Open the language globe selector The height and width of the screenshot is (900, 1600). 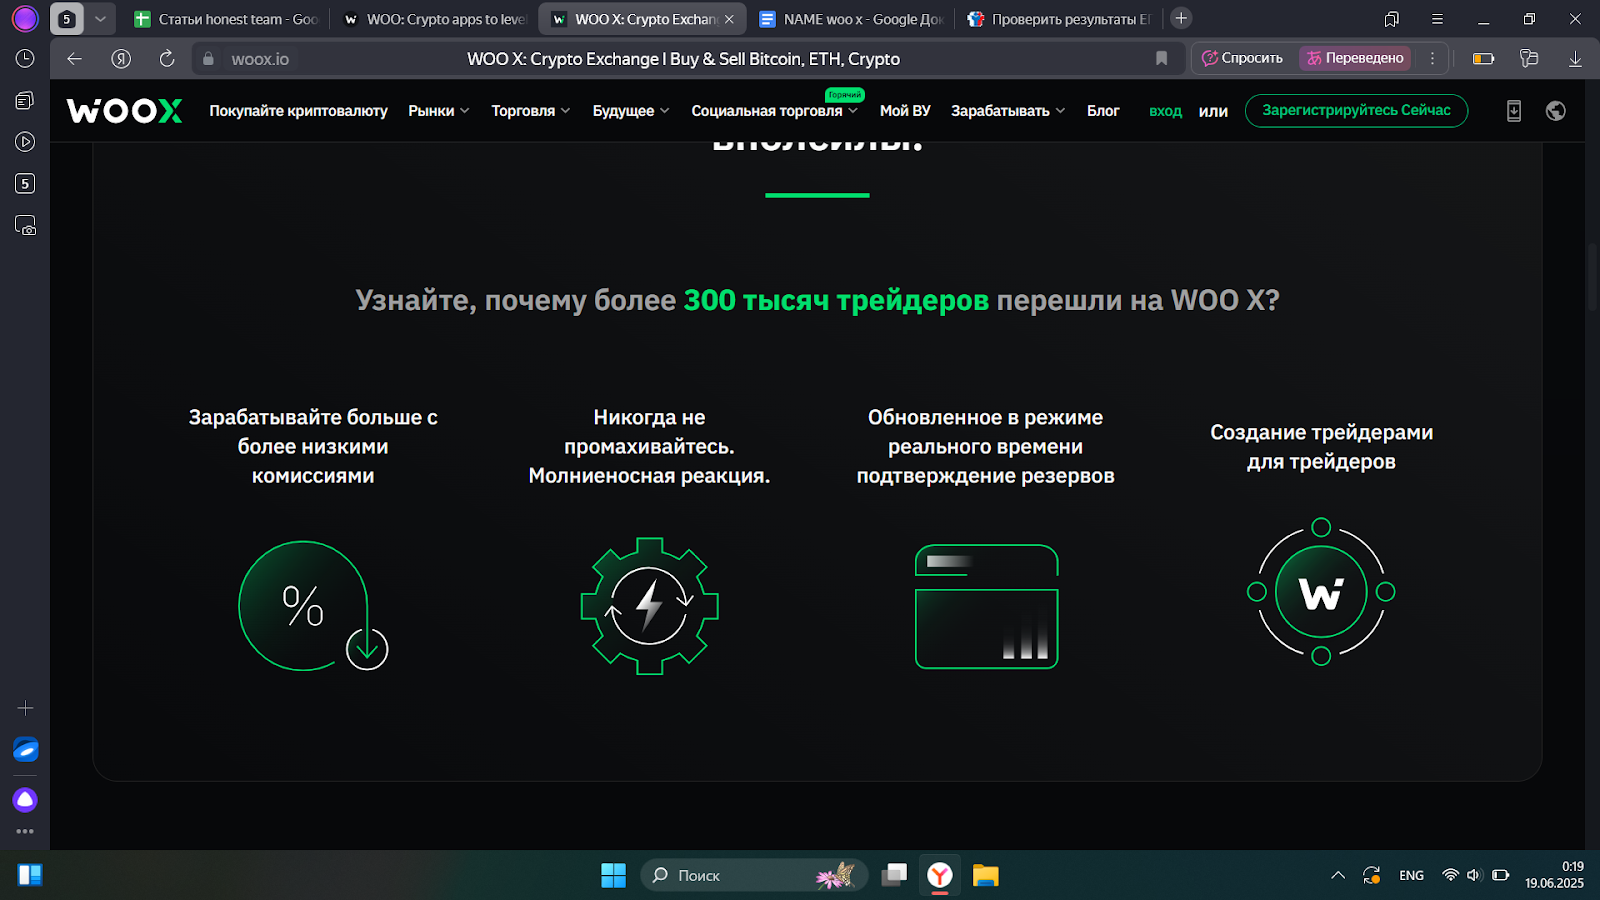coord(1556,111)
